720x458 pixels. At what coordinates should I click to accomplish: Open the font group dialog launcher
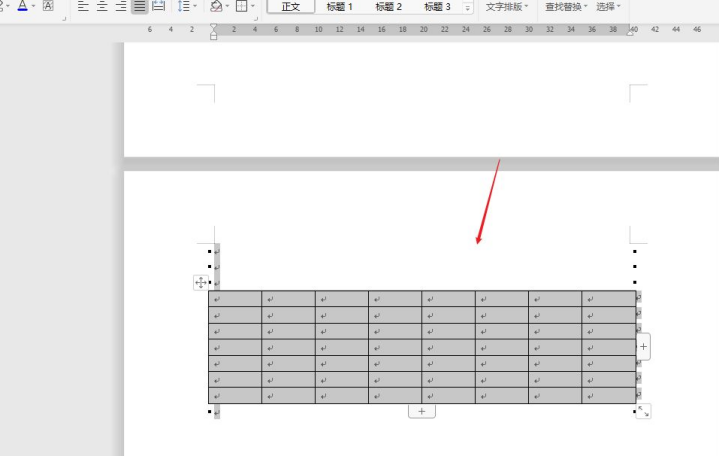(x=64, y=19)
